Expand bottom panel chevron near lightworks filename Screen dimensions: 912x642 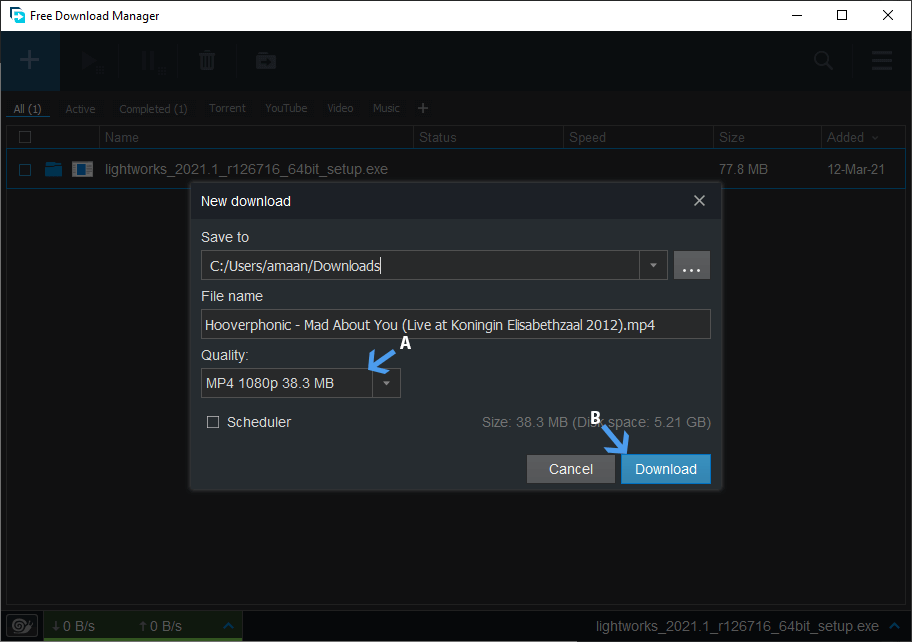point(894,626)
